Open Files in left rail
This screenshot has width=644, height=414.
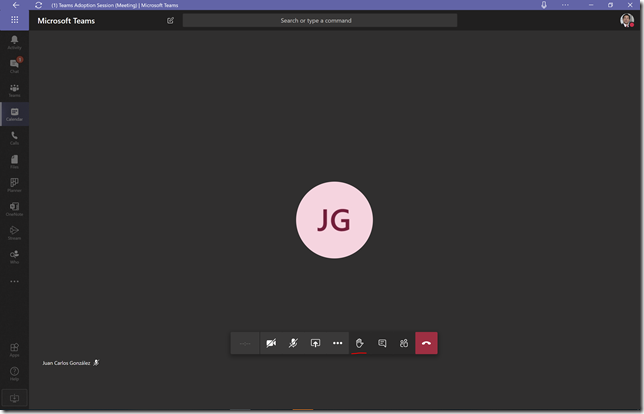click(x=14, y=161)
